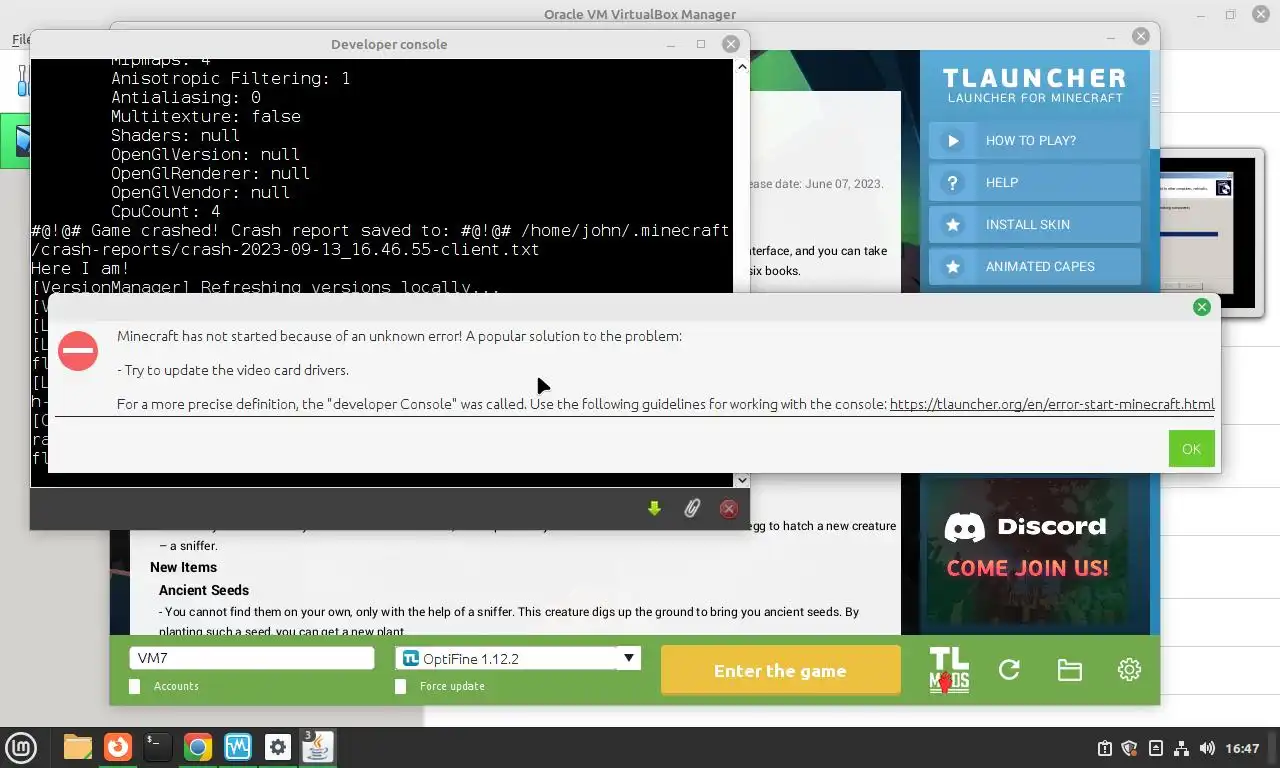
Task: Open the Terminal from the taskbar
Action: click(x=157, y=747)
